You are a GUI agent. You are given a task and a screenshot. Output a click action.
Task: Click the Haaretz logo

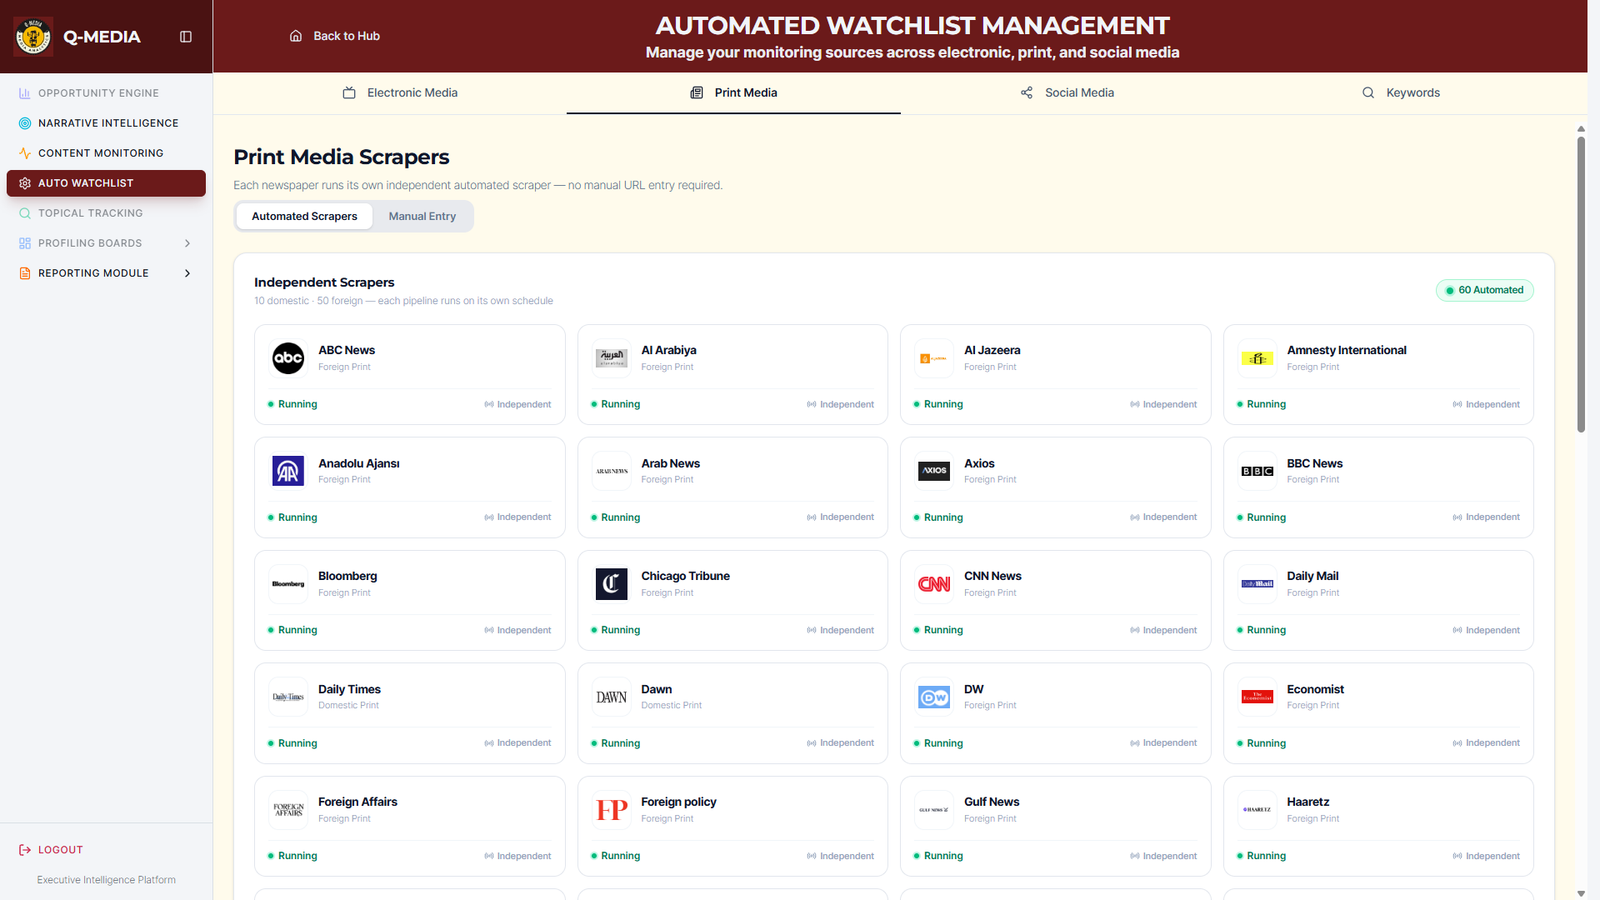(1257, 810)
